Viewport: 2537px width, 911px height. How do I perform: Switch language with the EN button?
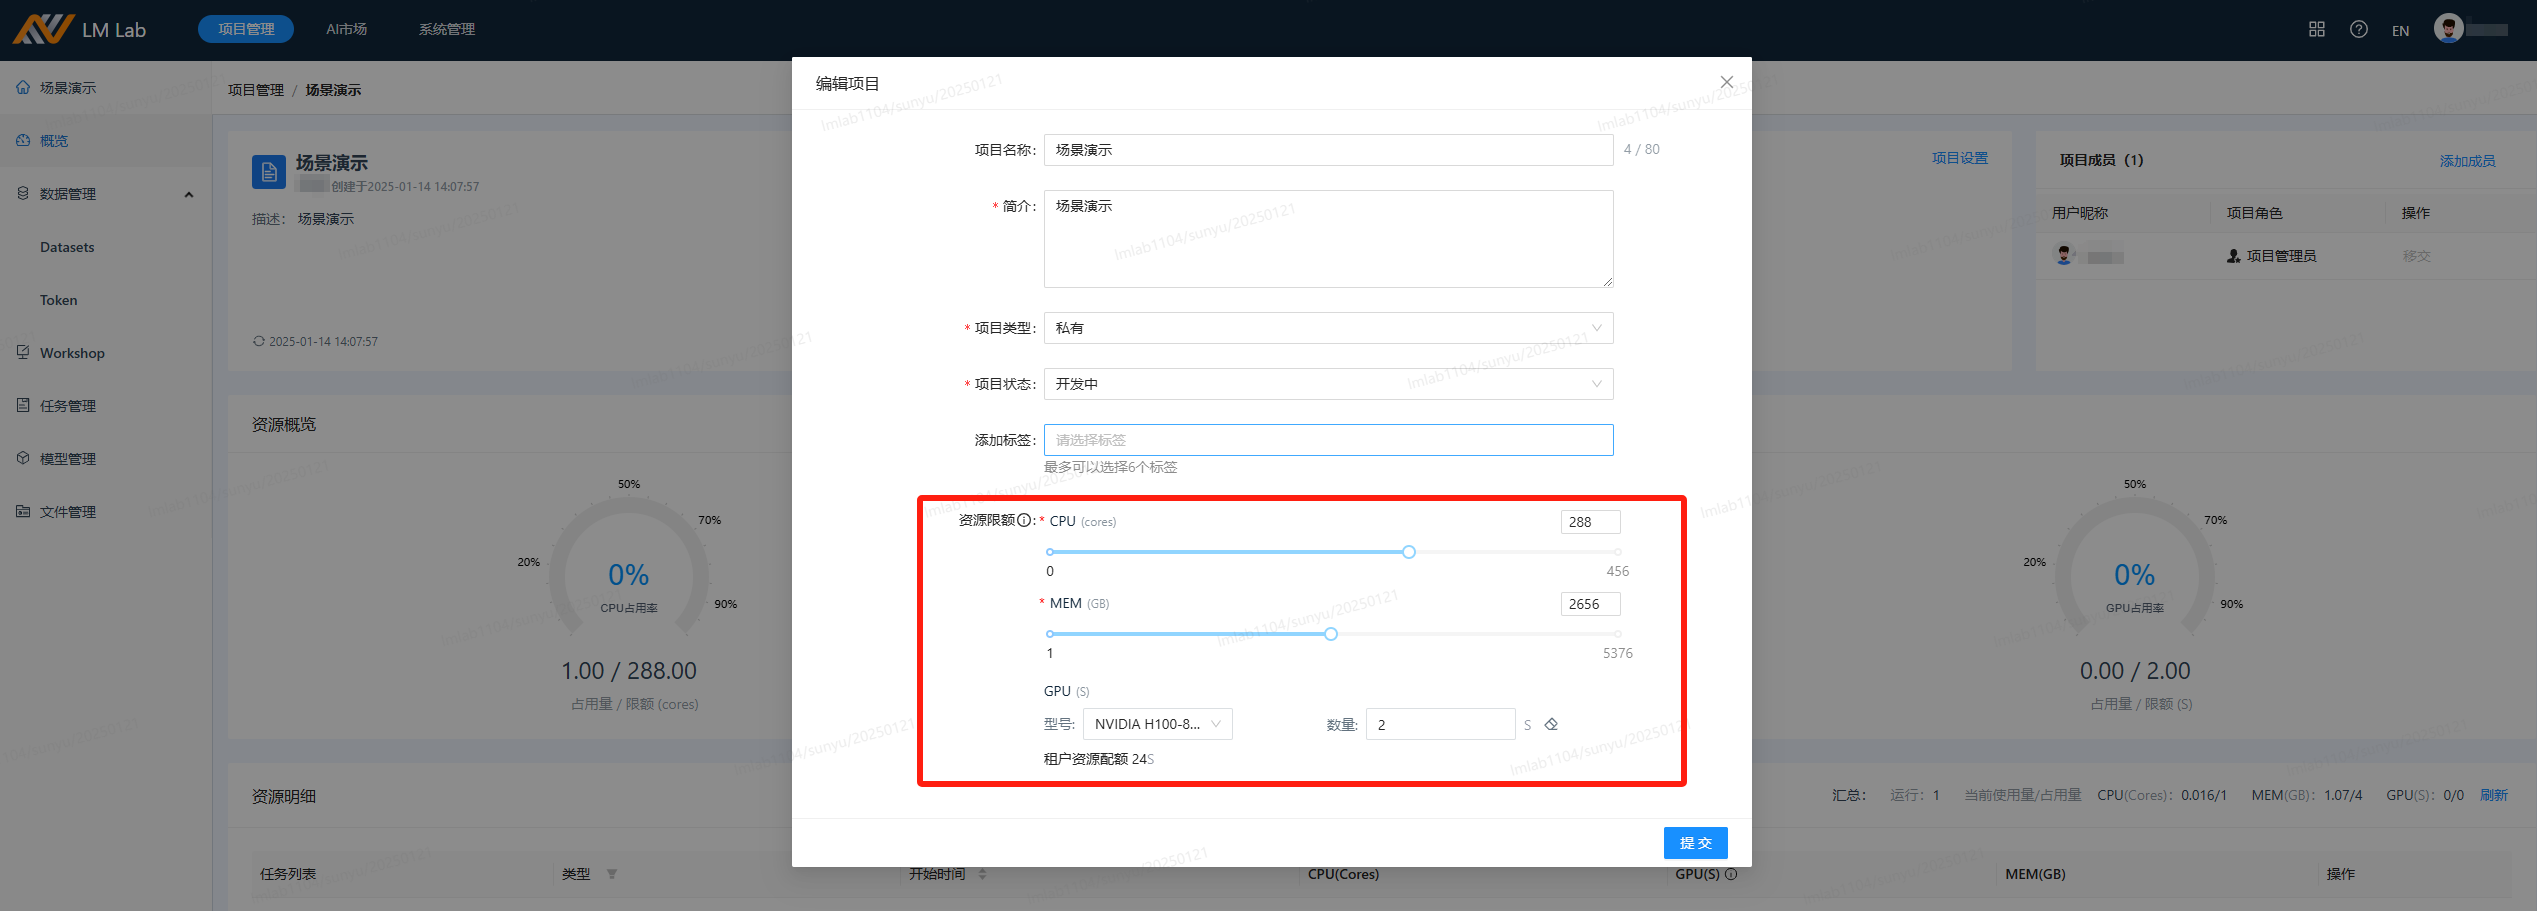(2400, 31)
